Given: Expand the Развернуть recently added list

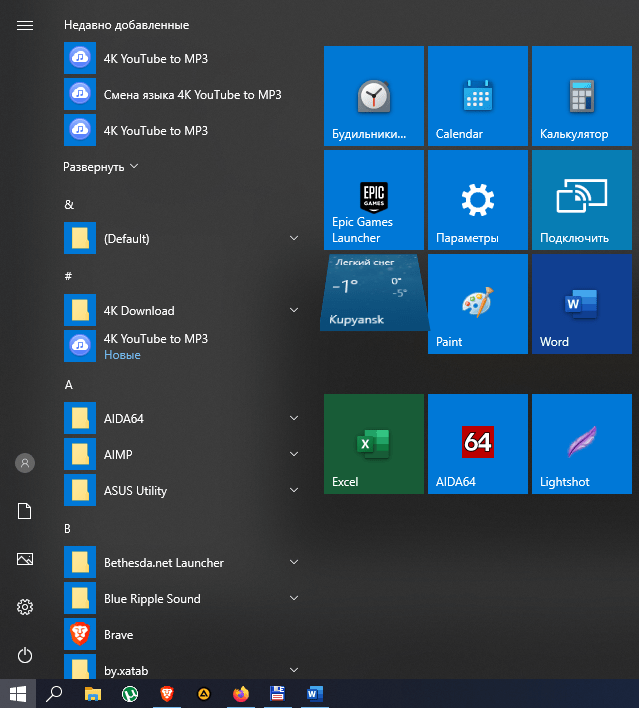Looking at the screenshot, I should pyautogui.click(x=100, y=167).
